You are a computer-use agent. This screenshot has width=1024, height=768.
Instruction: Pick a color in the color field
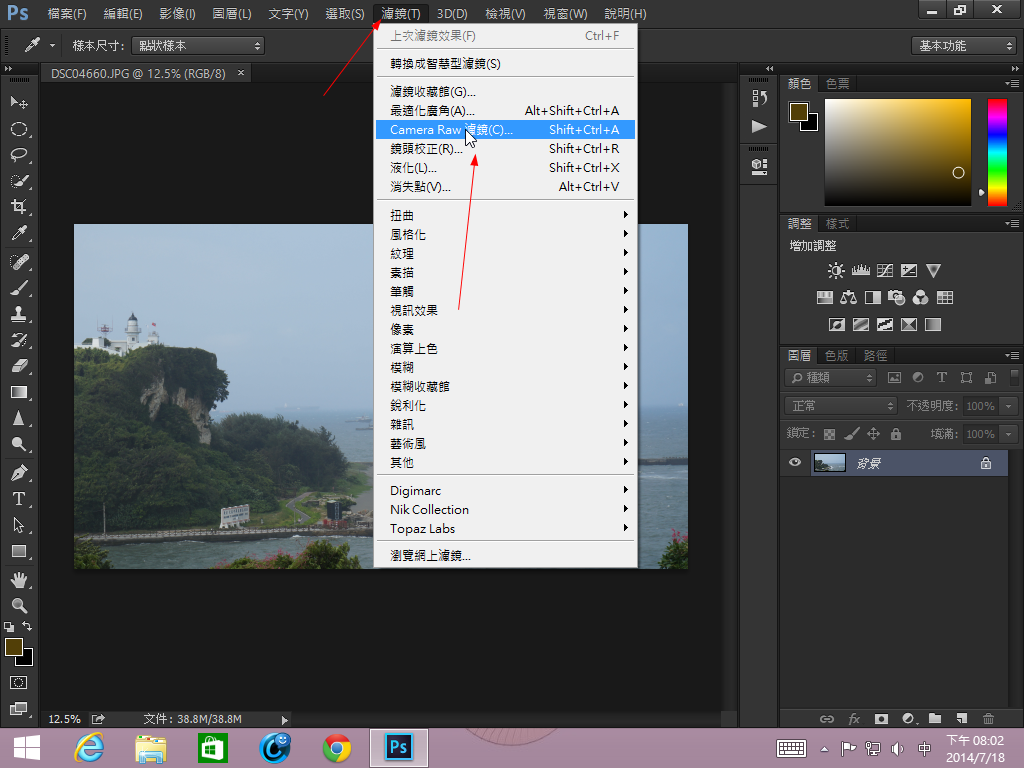coord(897,152)
